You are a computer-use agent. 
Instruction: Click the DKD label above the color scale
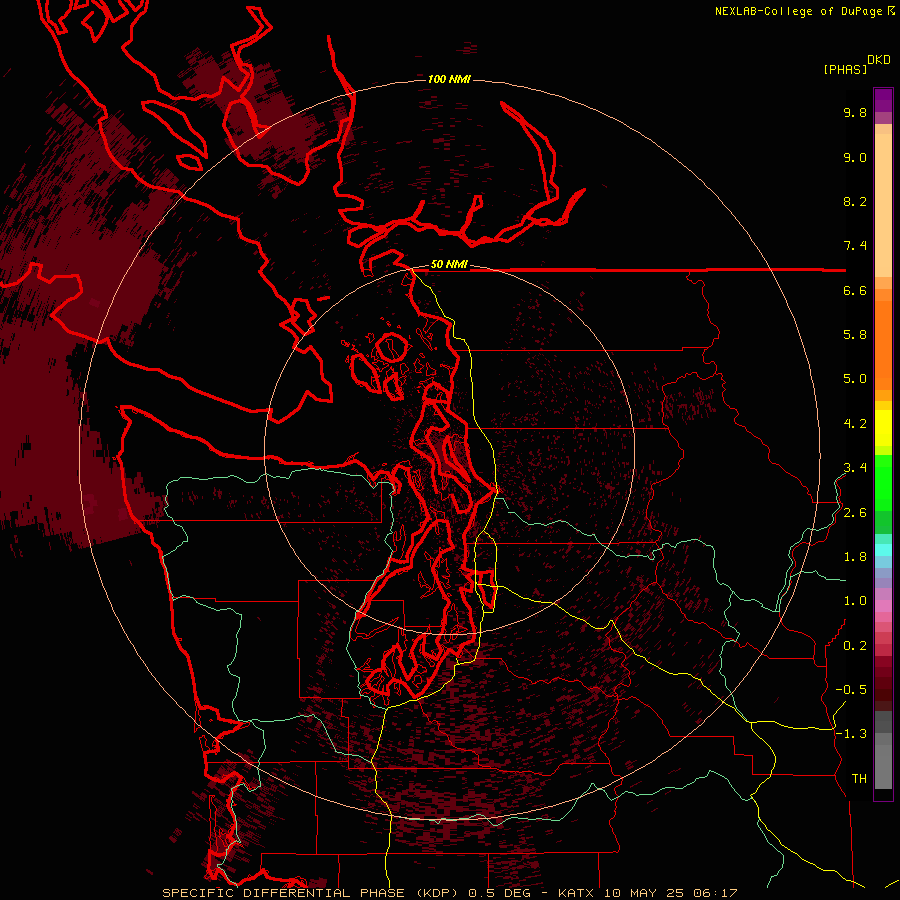[879, 60]
